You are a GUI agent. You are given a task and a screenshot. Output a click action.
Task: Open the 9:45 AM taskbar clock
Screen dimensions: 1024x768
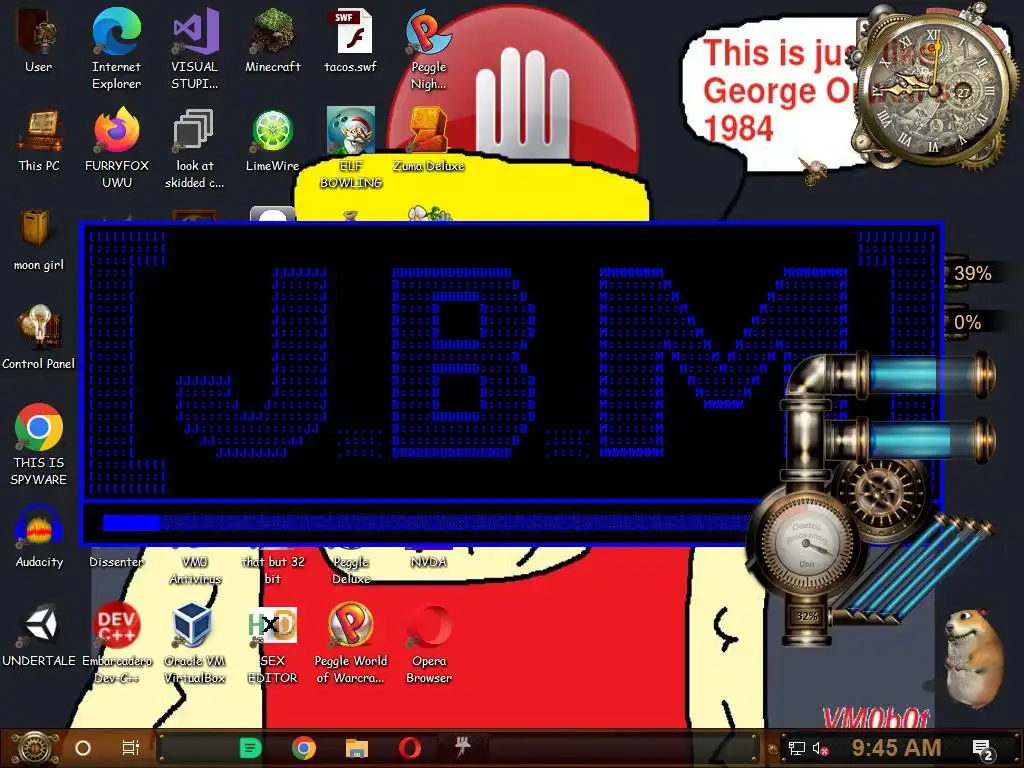(x=896, y=747)
